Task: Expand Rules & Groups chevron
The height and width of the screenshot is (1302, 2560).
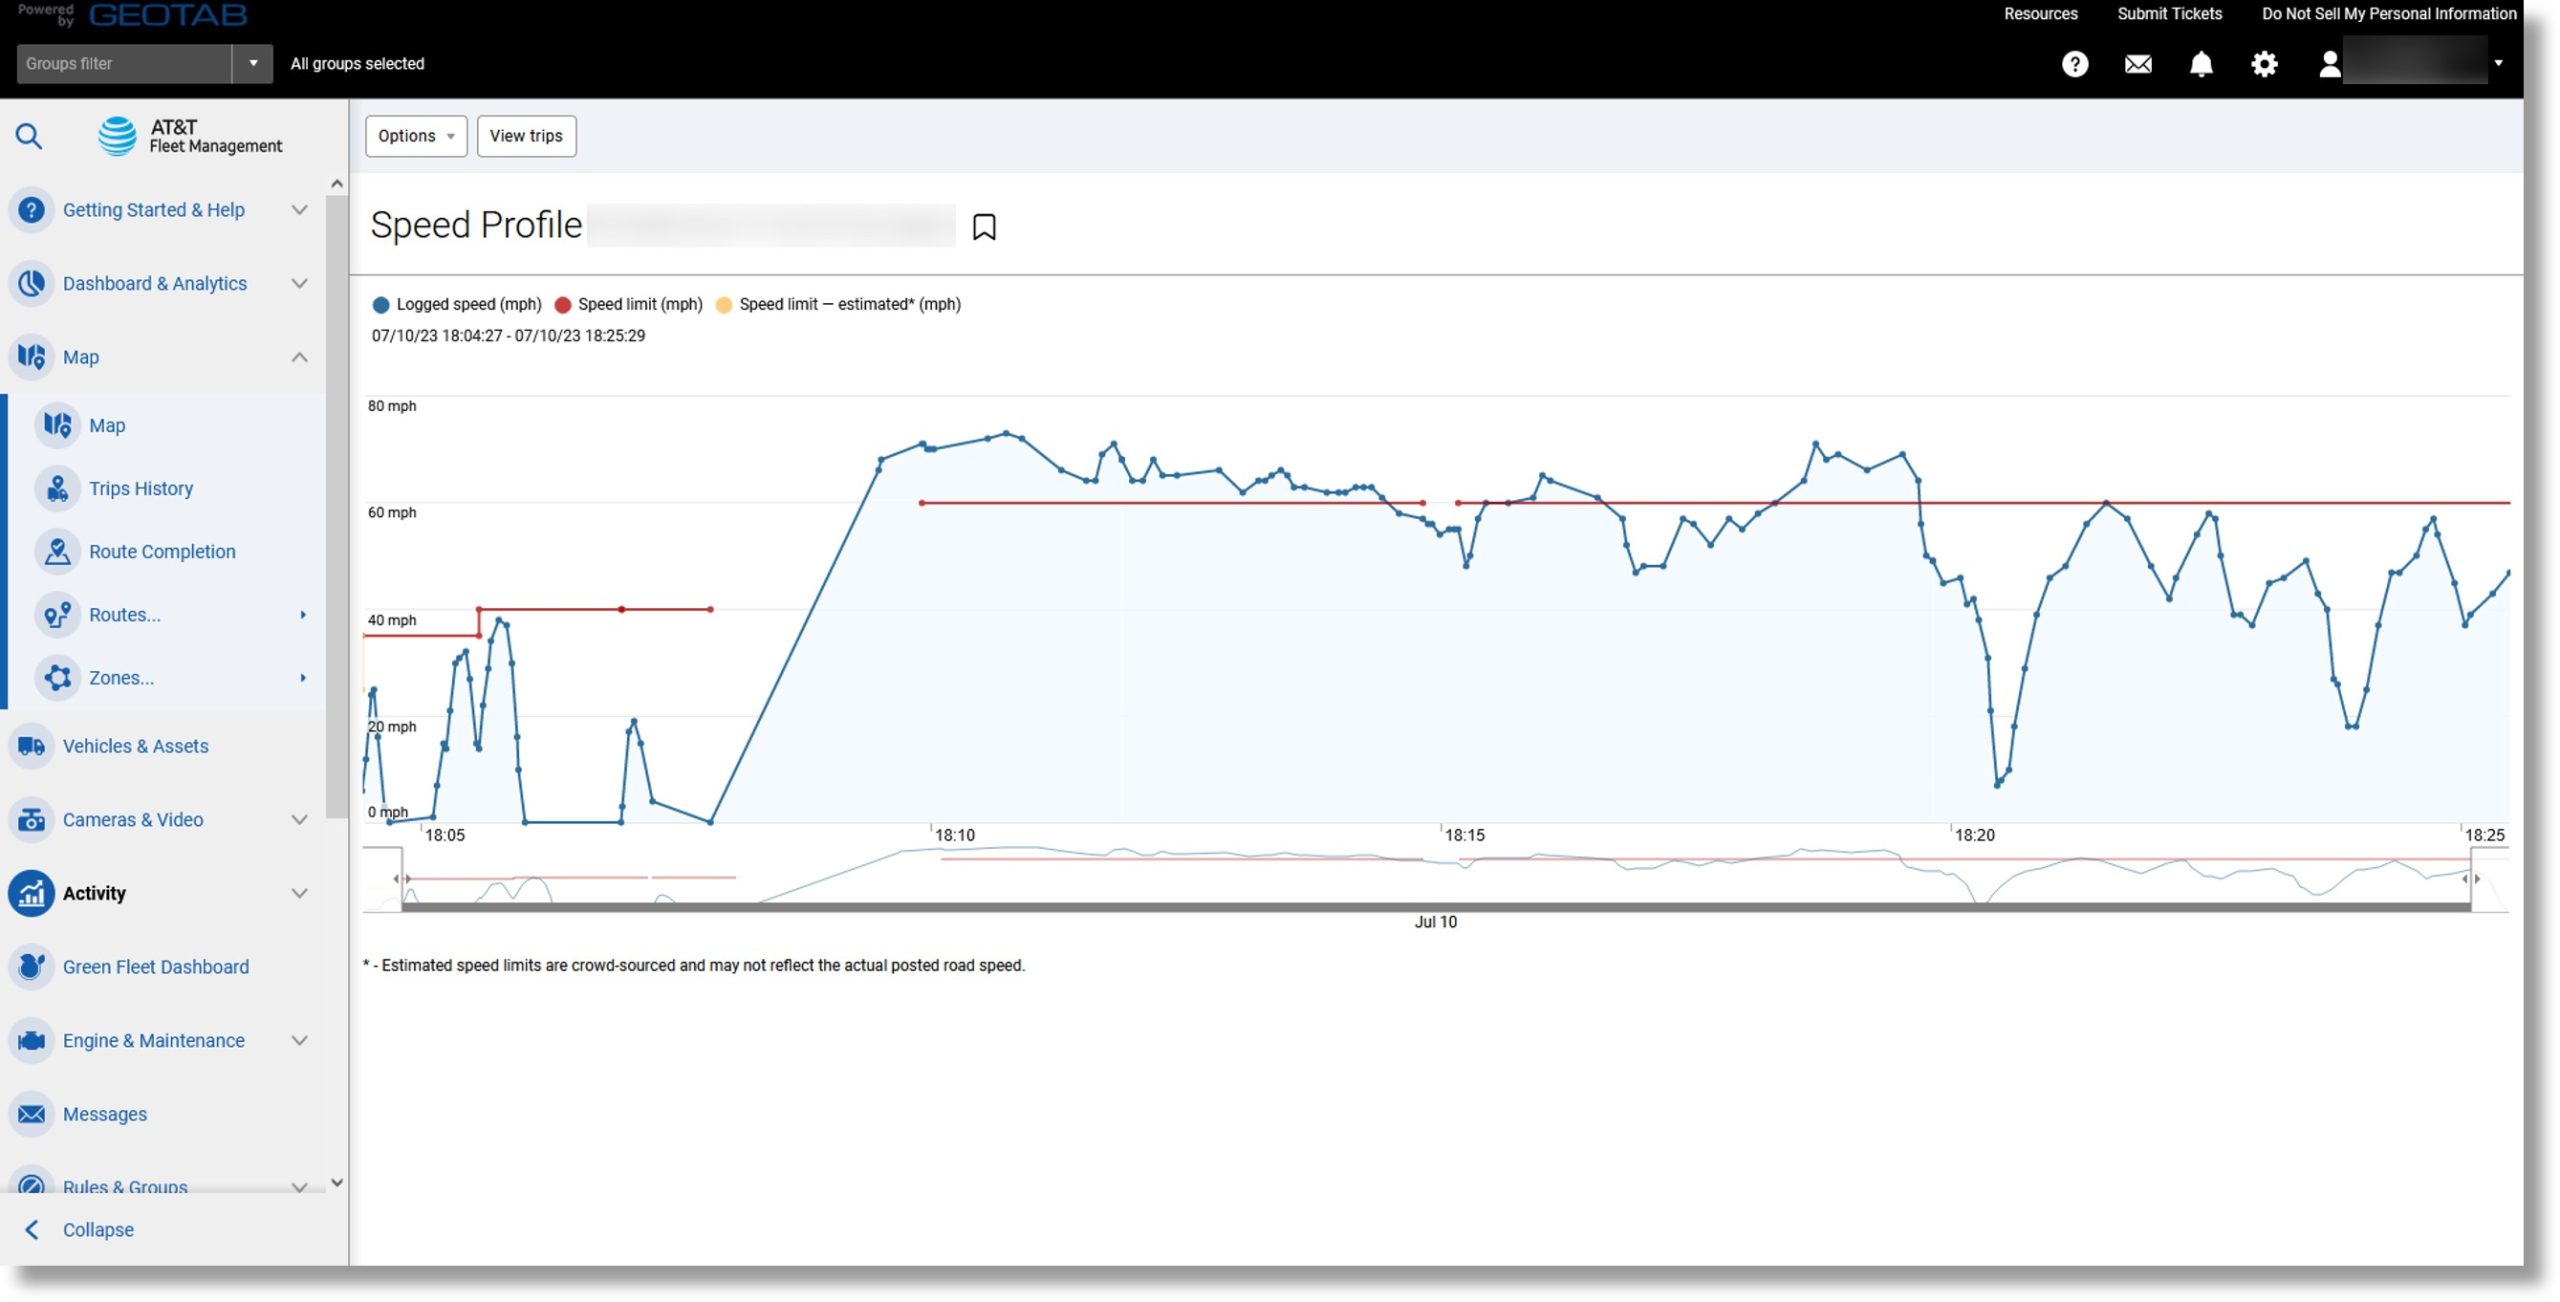Action: (x=299, y=1186)
